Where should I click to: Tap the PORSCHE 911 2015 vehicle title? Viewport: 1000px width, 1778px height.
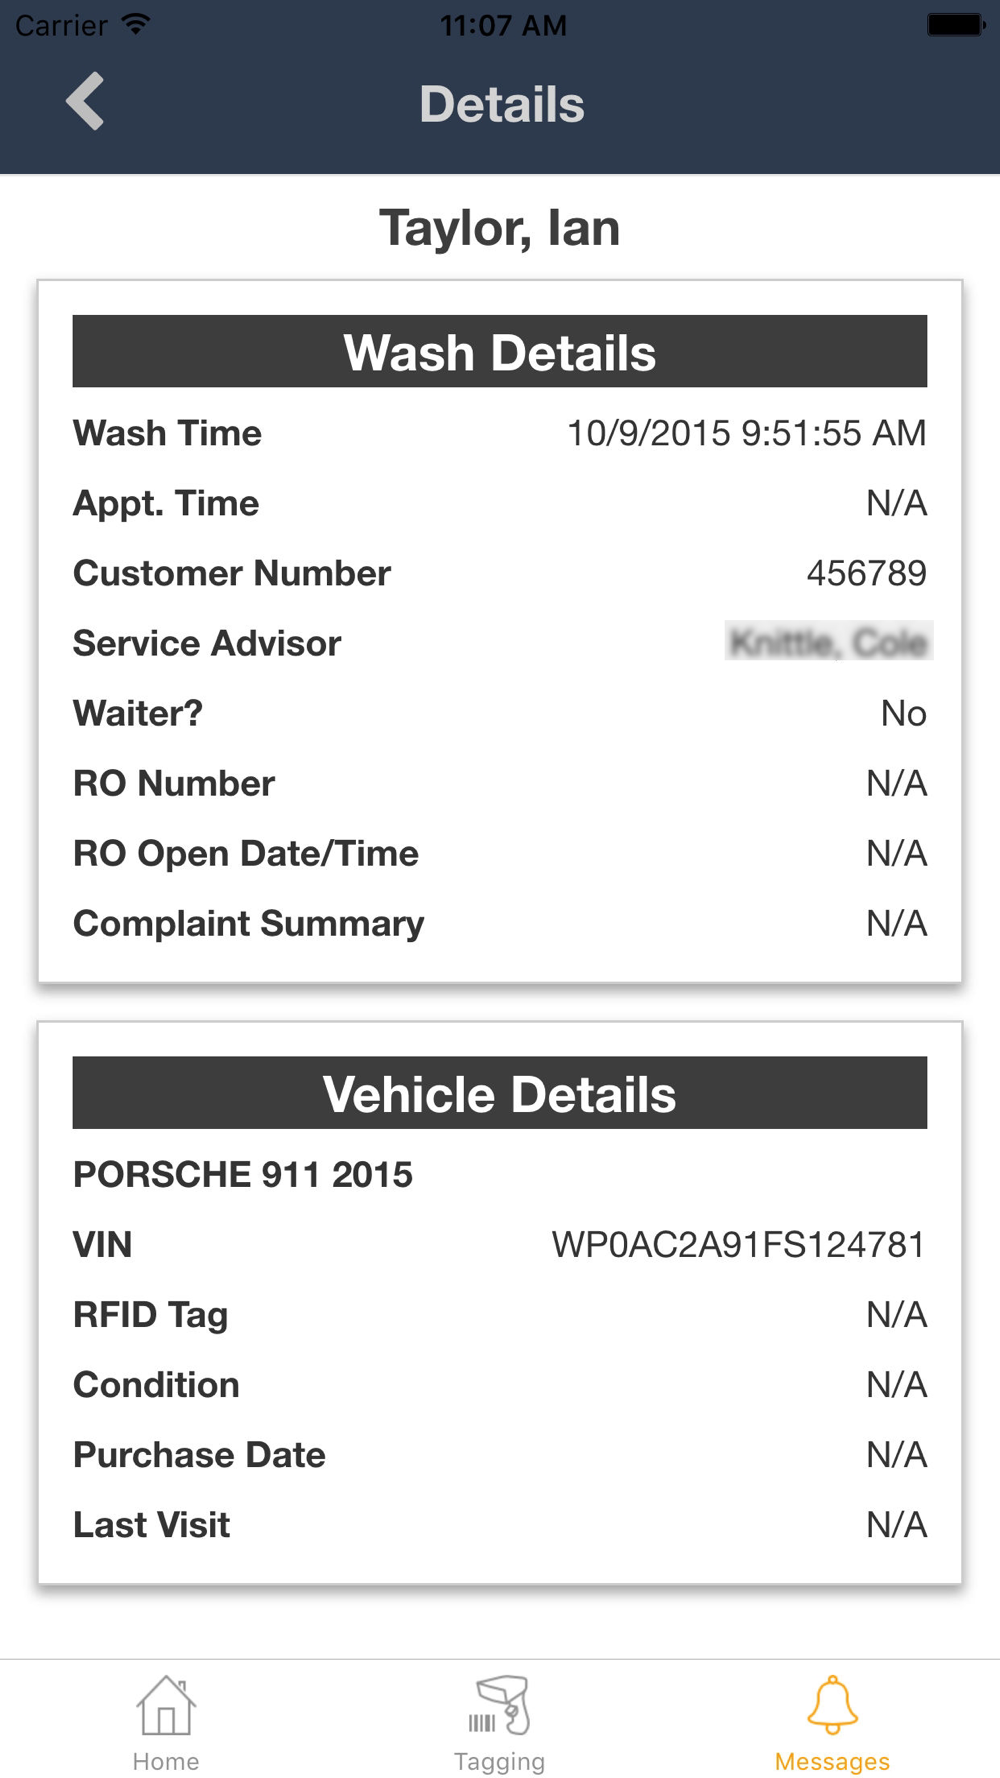(243, 1175)
